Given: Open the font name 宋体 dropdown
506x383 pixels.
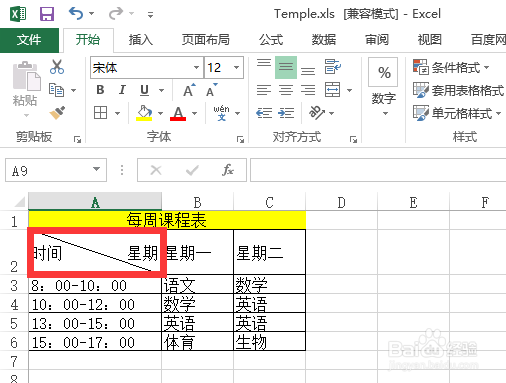Looking at the screenshot, I should pyautogui.click(x=197, y=68).
